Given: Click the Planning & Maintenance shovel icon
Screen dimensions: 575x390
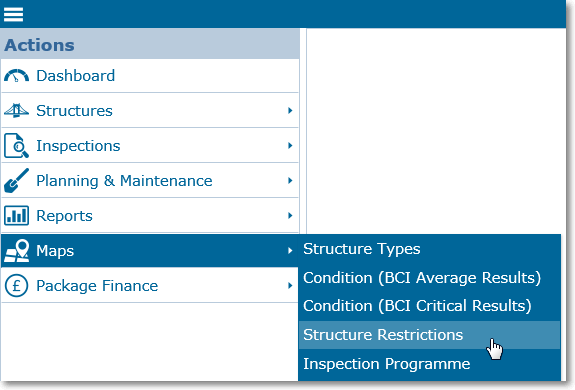Looking at the screenshot, I should 16,180.
